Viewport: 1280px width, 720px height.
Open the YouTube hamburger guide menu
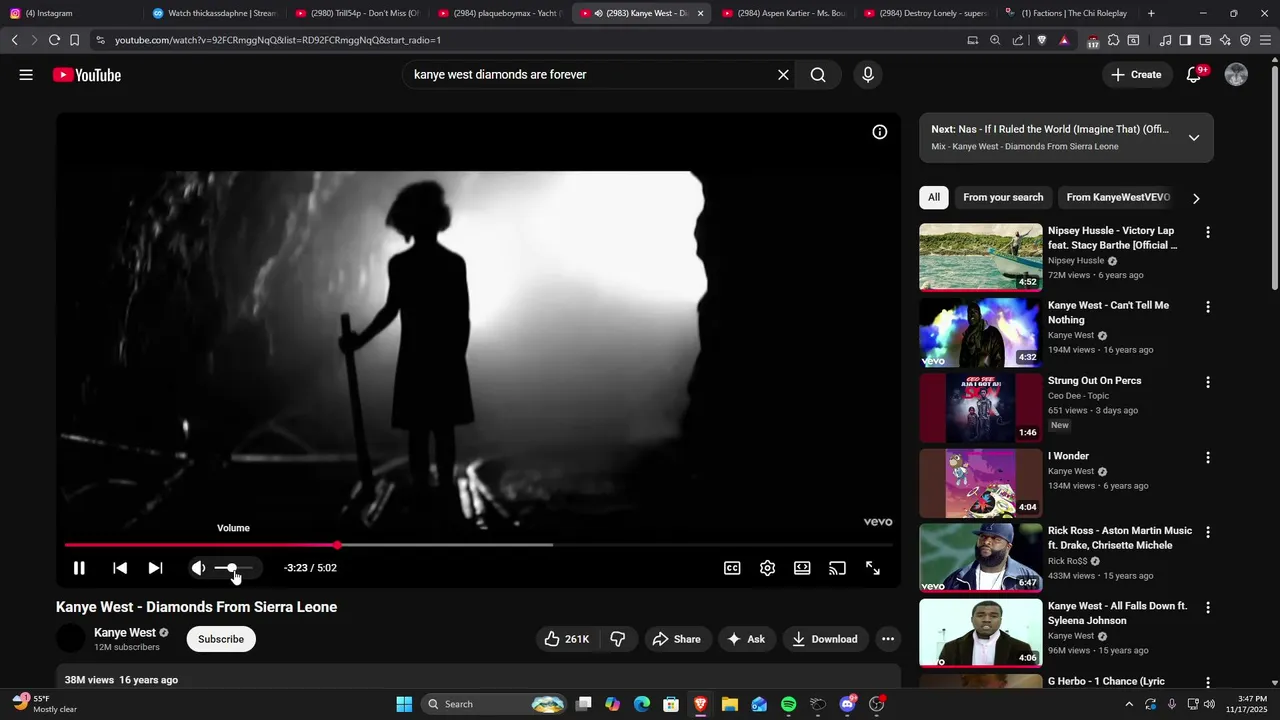coord(26,75)
